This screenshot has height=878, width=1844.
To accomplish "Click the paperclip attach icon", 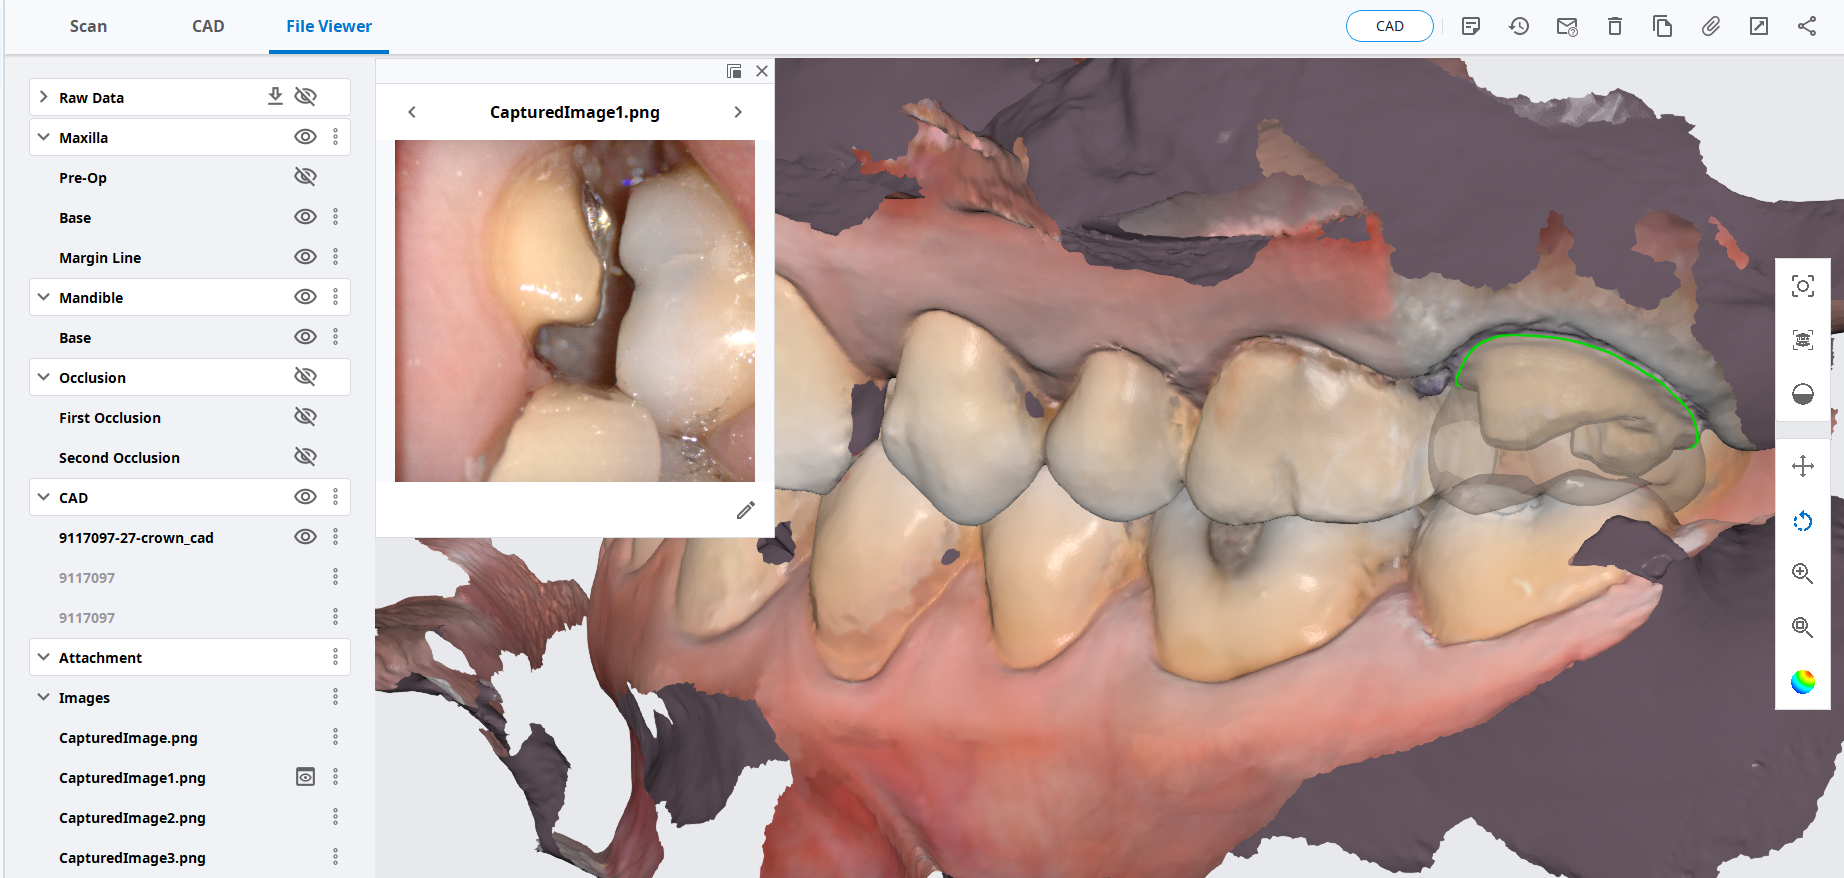I will coord(1711,26).
